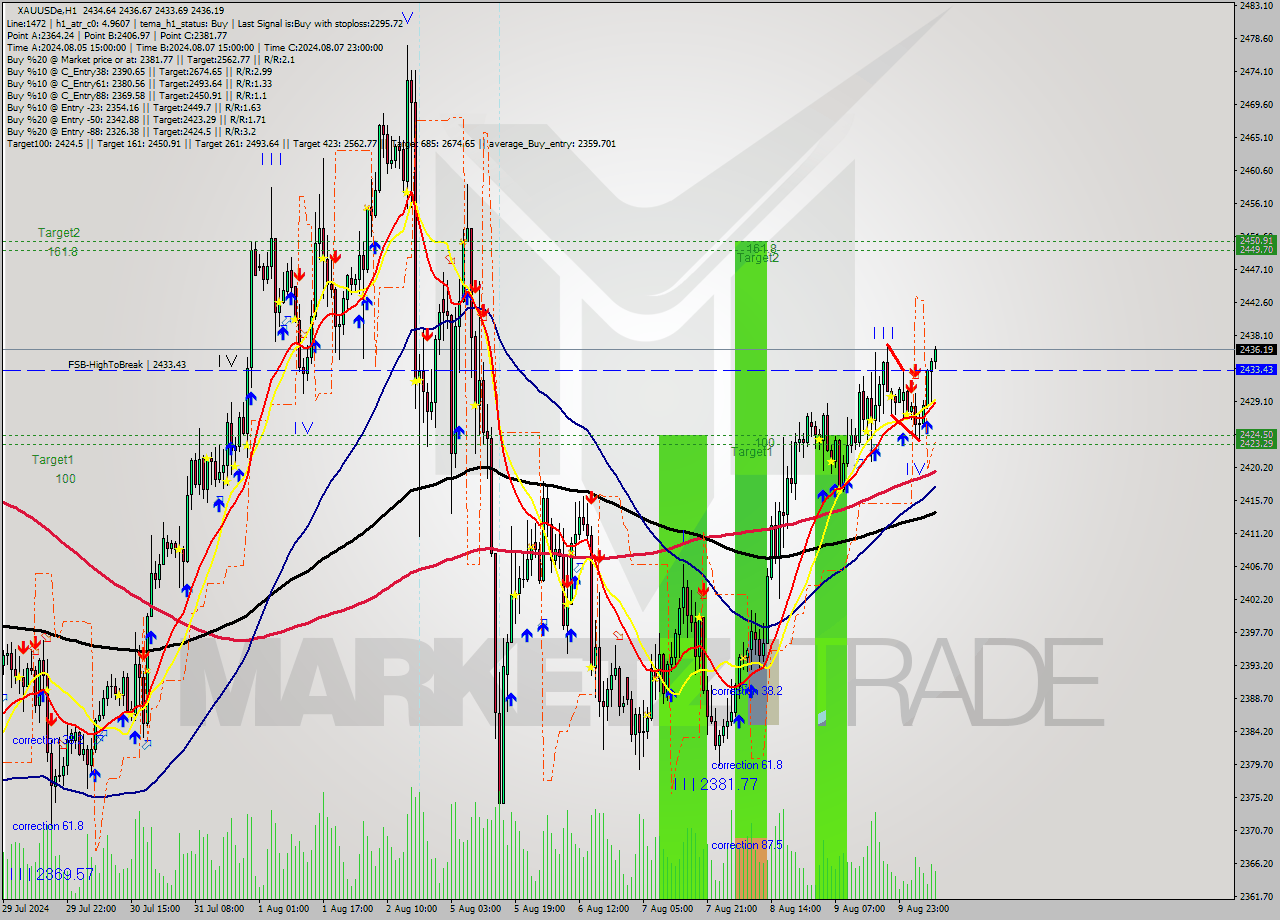
Task: Click the '9 Aug 23:00' time label
Action: (x=923, y=909)
